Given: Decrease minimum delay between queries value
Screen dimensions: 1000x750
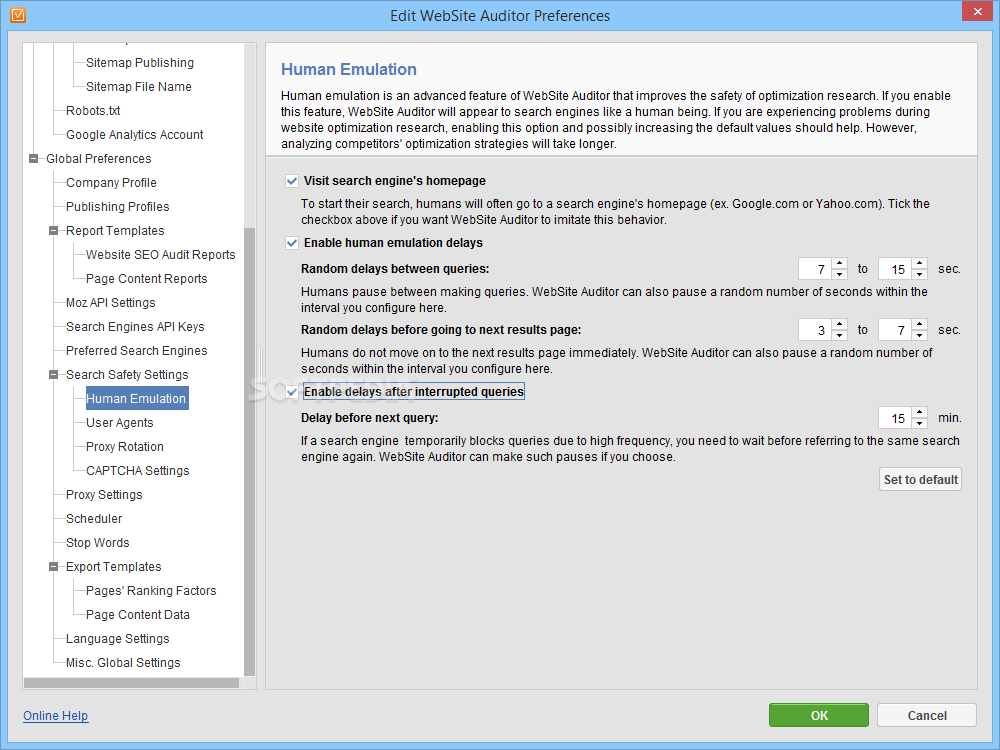Looking at the screenshot, I should [x=840, y=274].
